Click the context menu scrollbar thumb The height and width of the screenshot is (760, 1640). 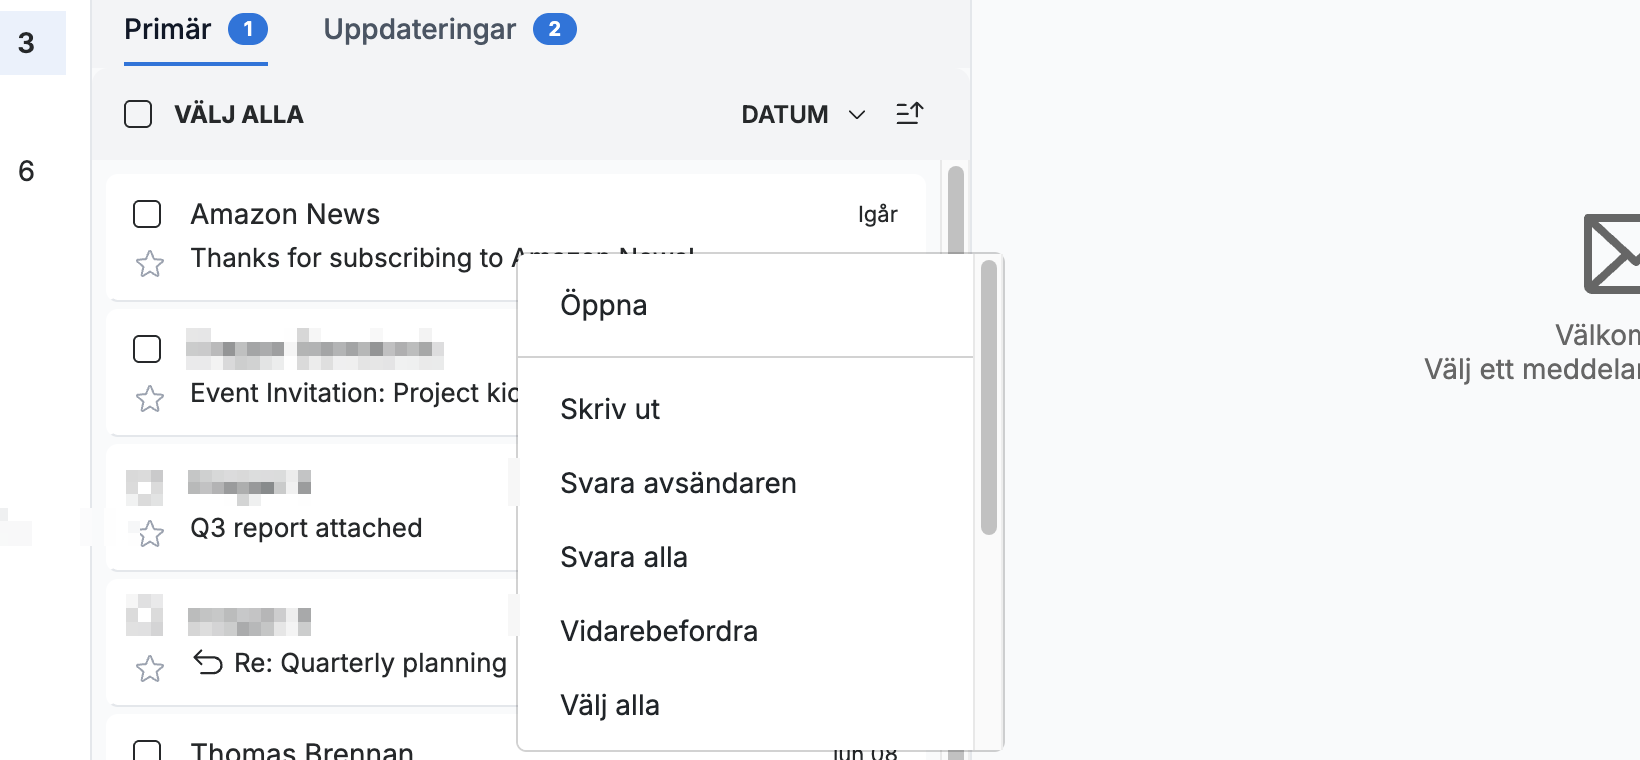click(989, 397)
